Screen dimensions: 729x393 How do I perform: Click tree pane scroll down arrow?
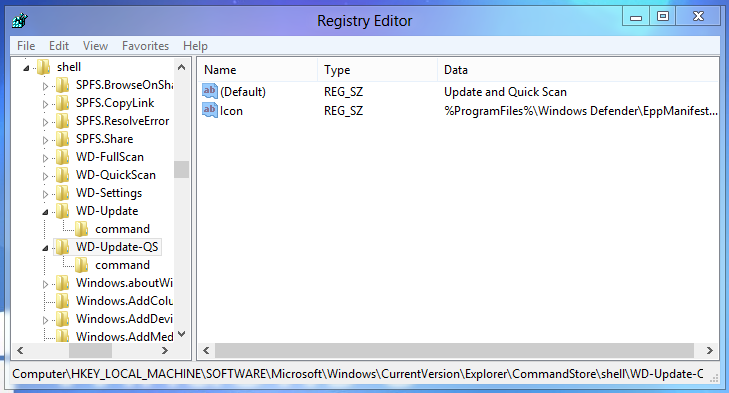pos(182,334)
